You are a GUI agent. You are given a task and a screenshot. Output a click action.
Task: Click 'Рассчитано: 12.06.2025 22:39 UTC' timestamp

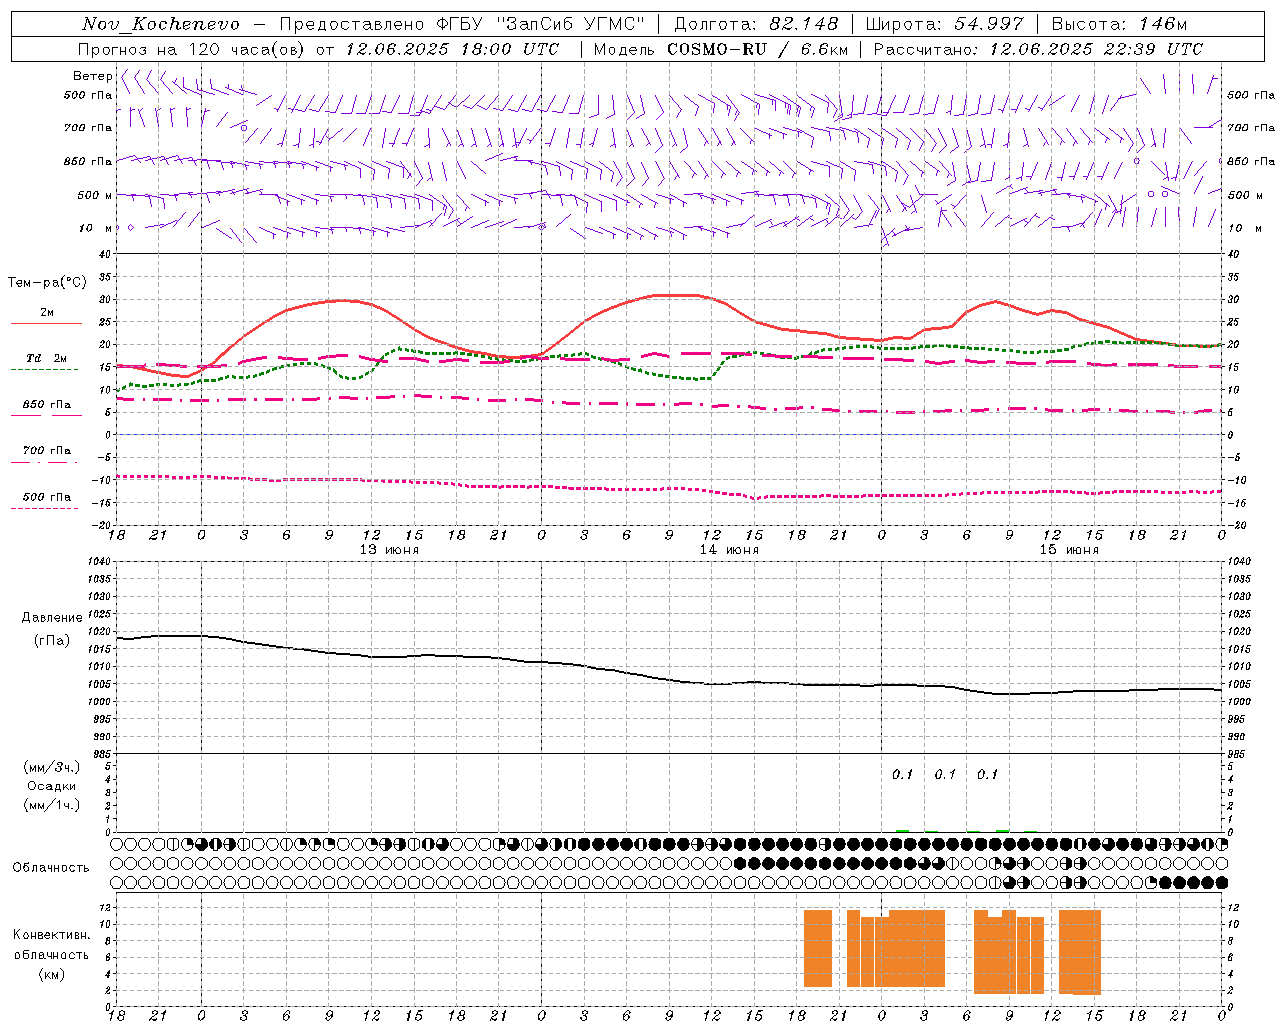tap(1038, 49)
